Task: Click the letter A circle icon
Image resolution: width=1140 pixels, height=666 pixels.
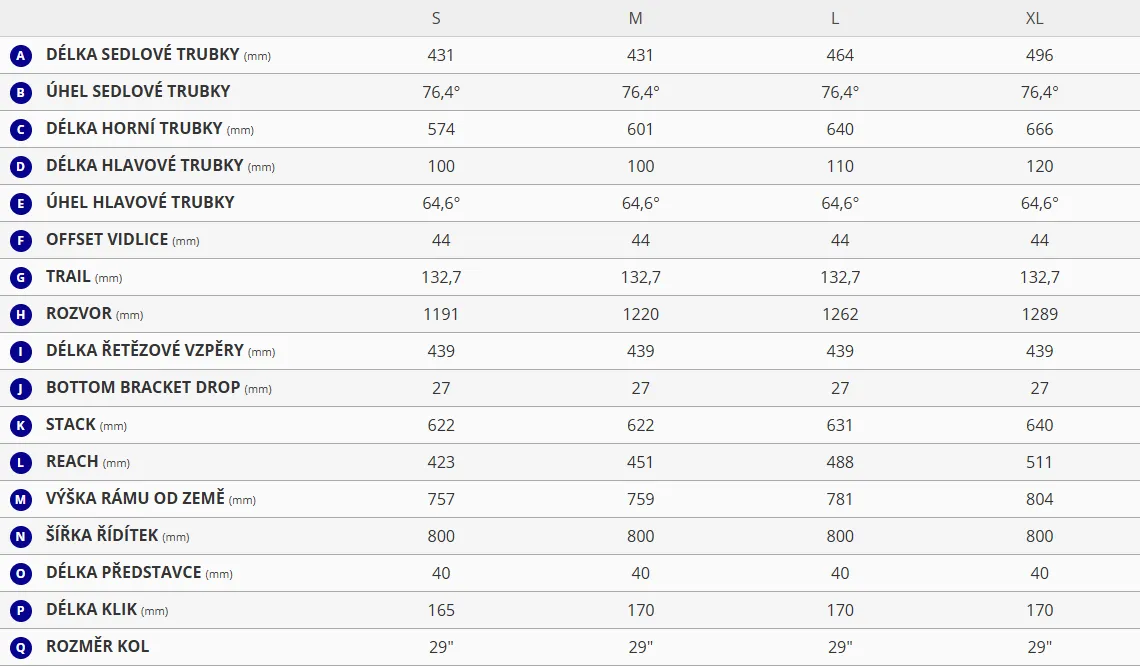Action: [x=21, y=56]
